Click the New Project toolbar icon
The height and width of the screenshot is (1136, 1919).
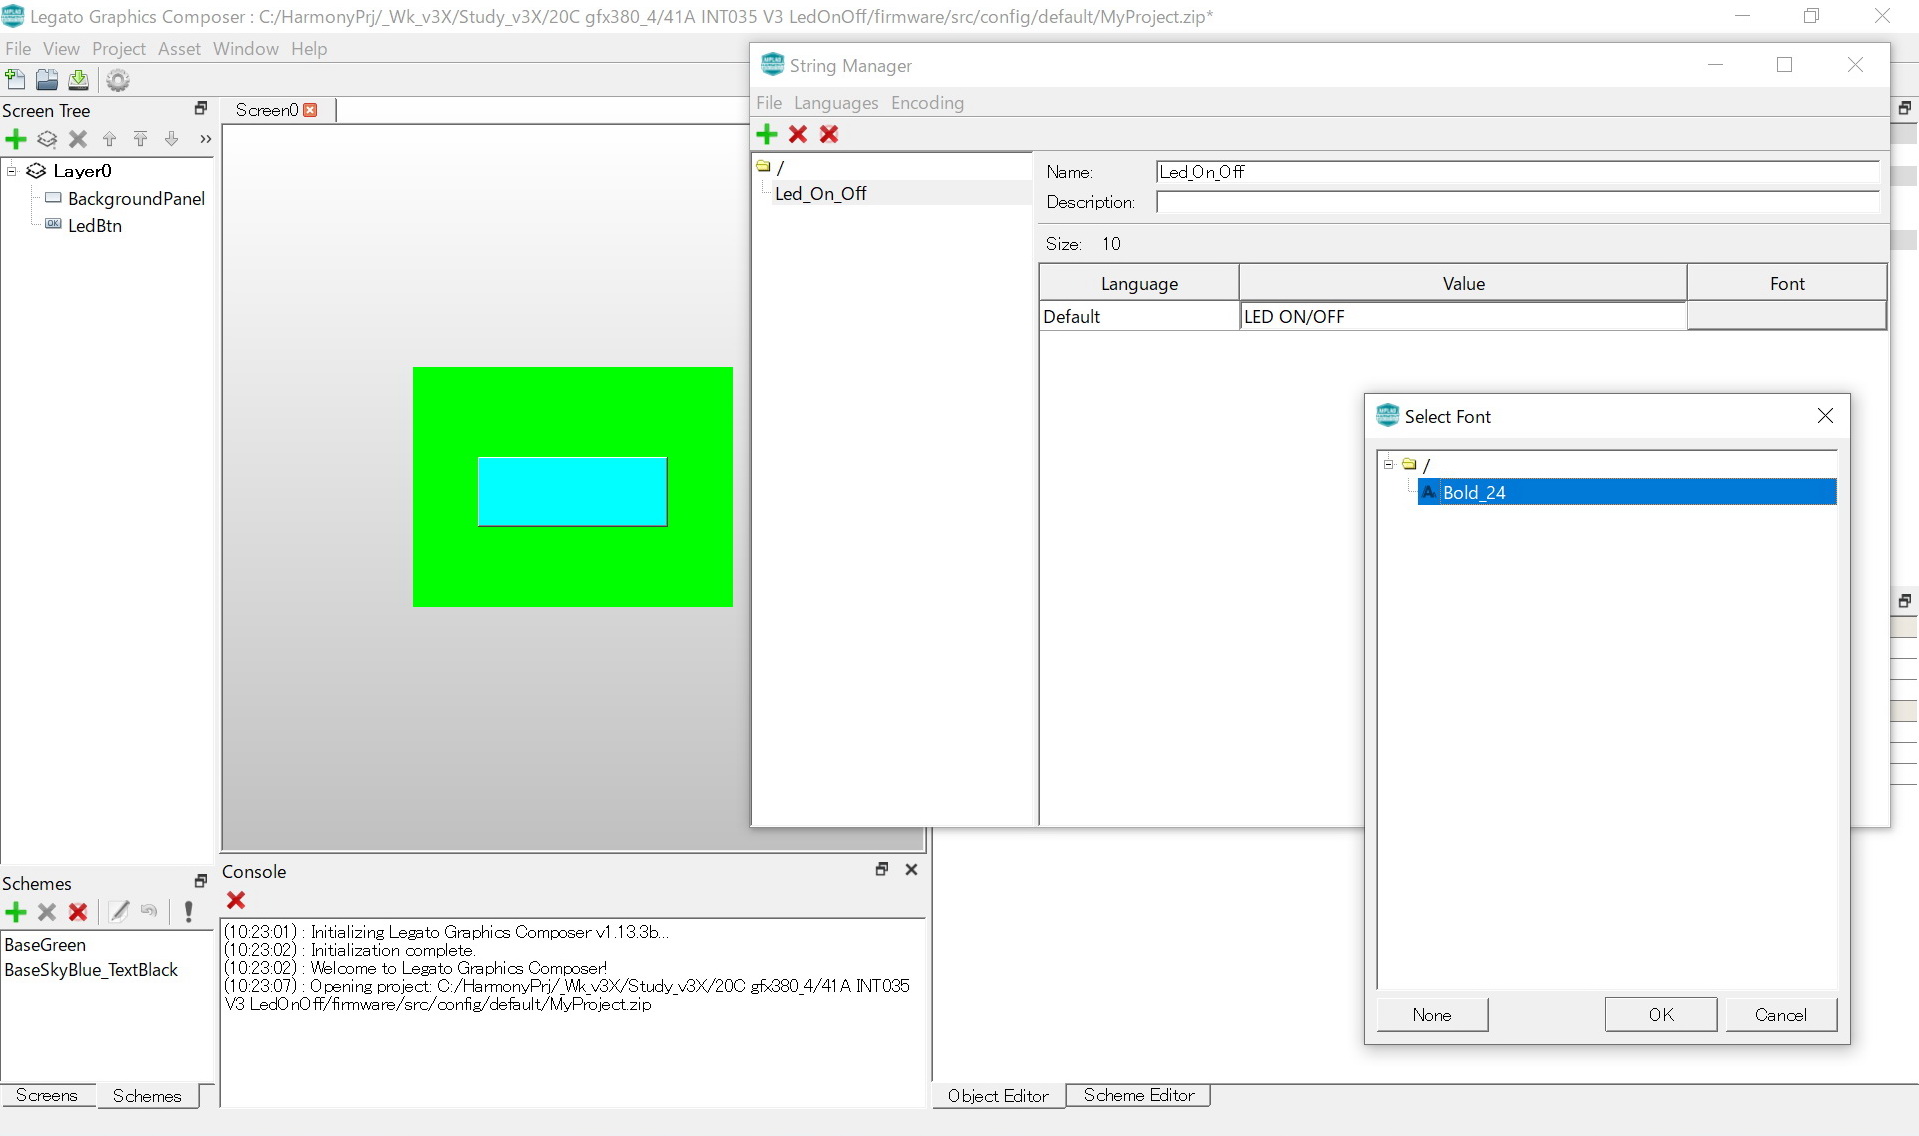pyautogui.click(x=15, y=80)
